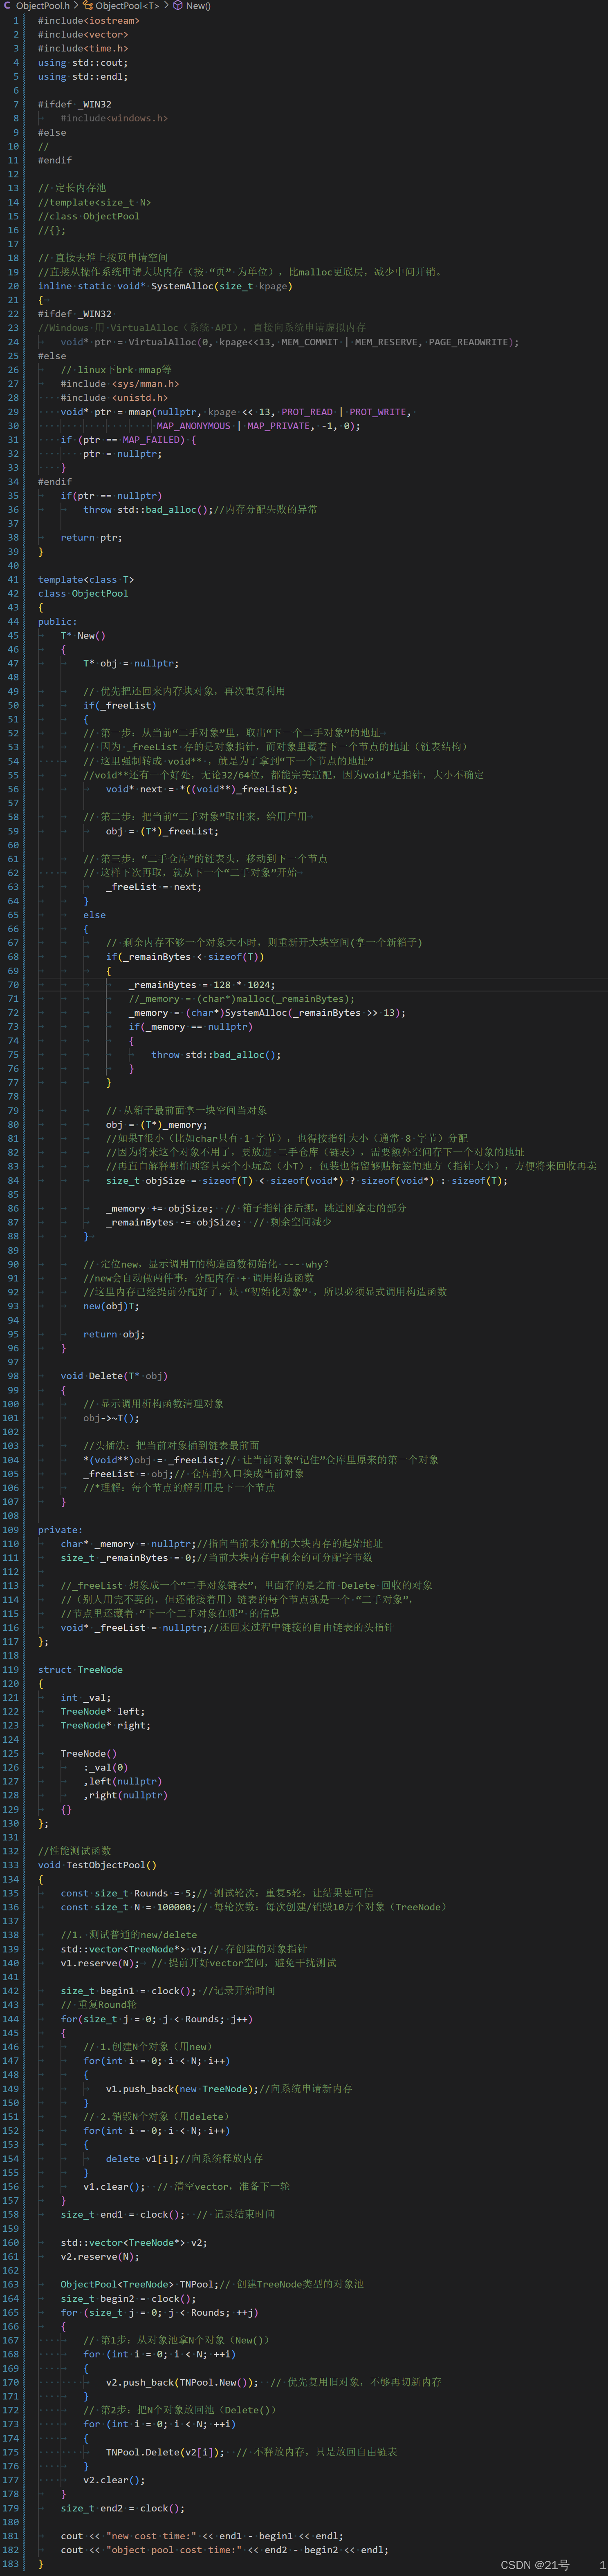Click '#include<time.h>' on line 3

83,48
